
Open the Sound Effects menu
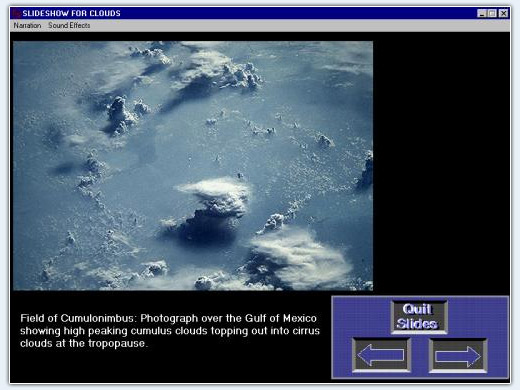69,25
